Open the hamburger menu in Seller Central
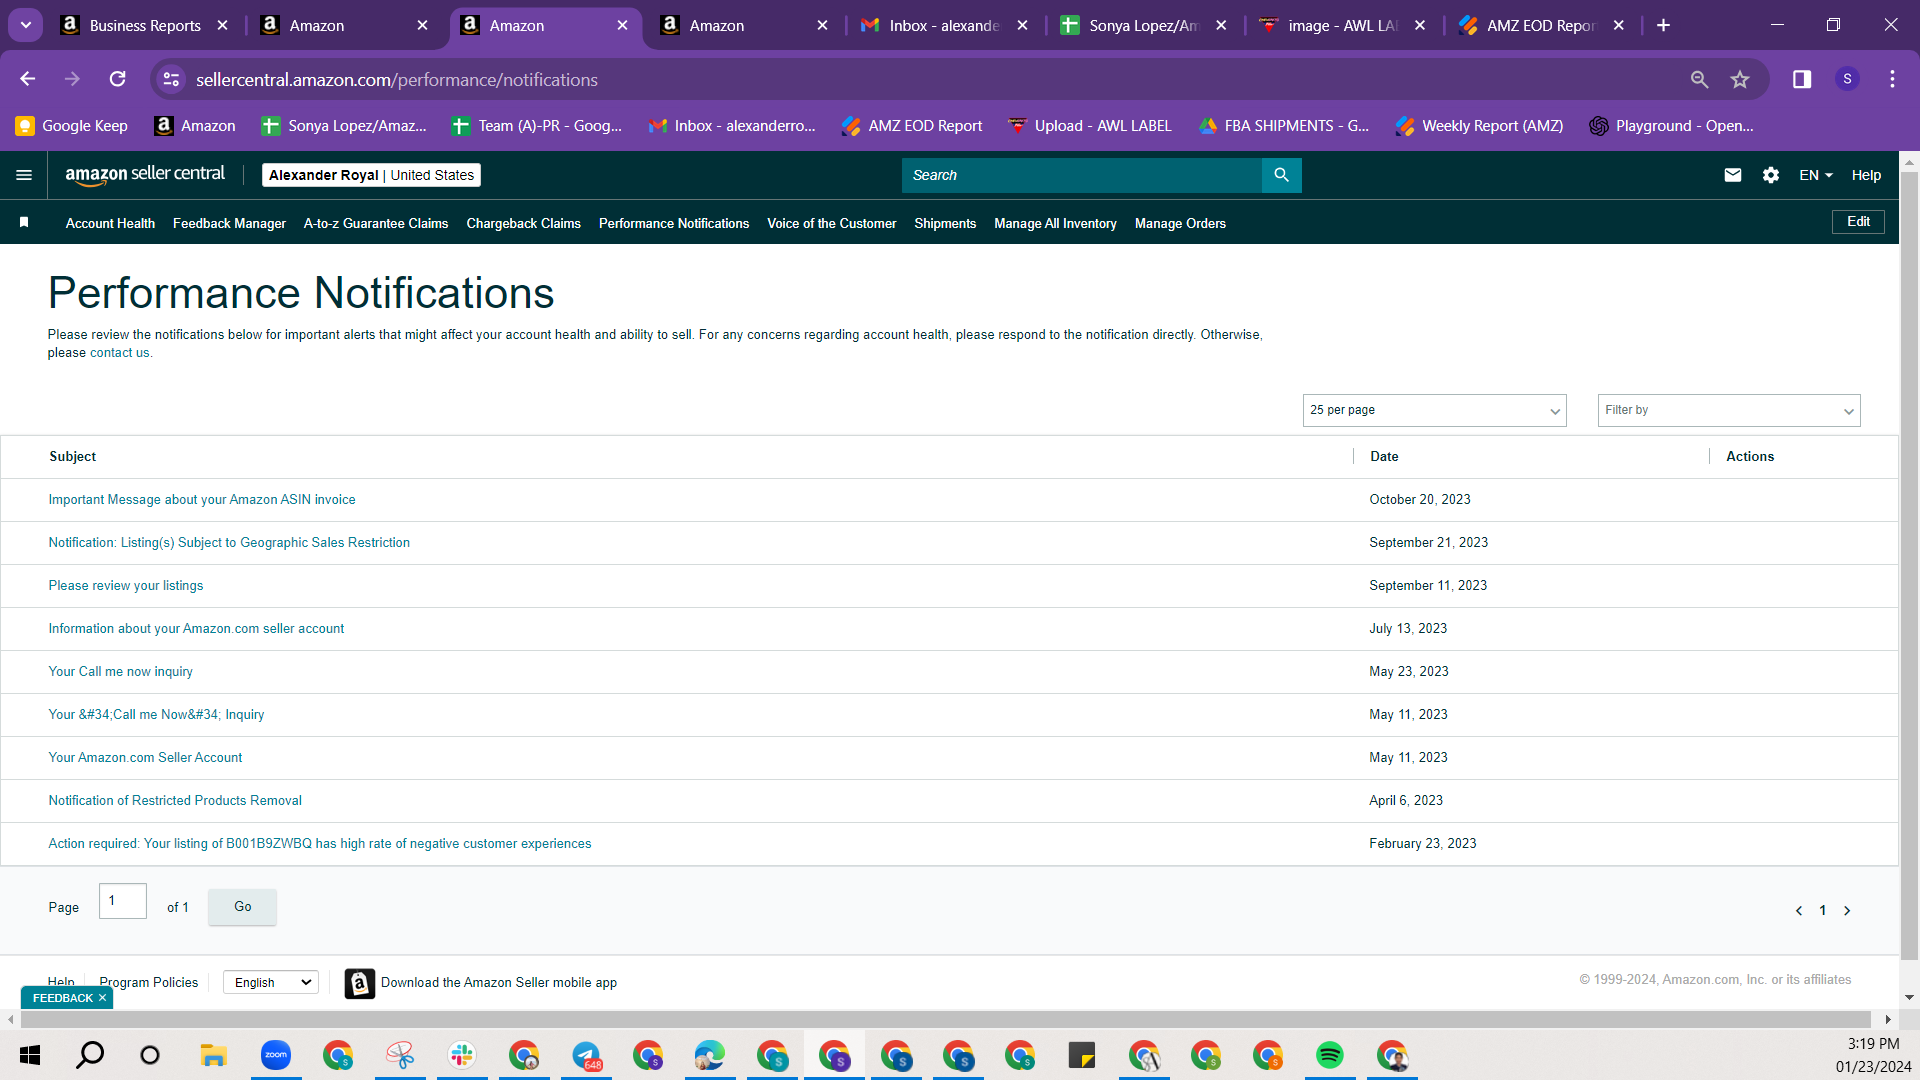The image size is (1920, 1080). (24, 175)
